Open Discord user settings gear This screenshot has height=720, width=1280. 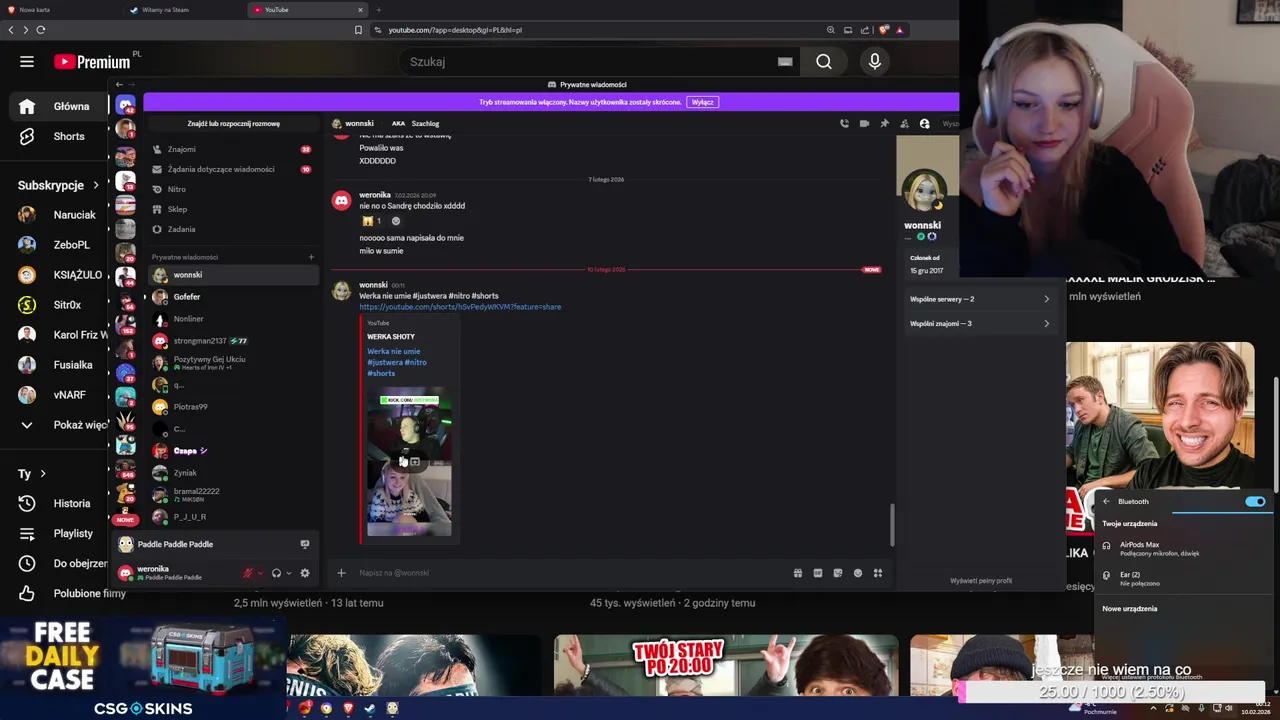(305, 573)
